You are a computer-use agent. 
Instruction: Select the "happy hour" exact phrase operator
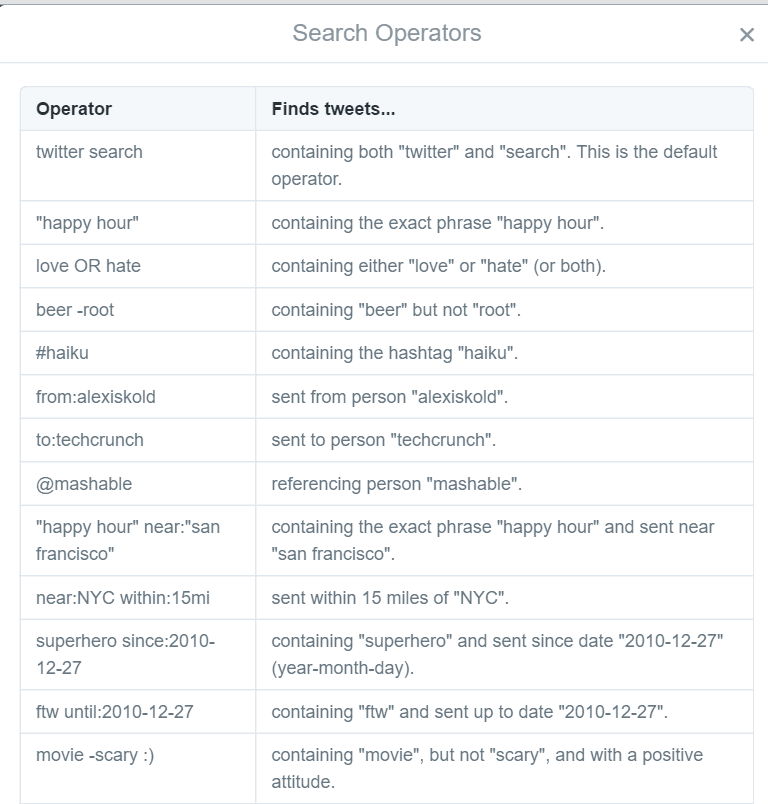87,223
